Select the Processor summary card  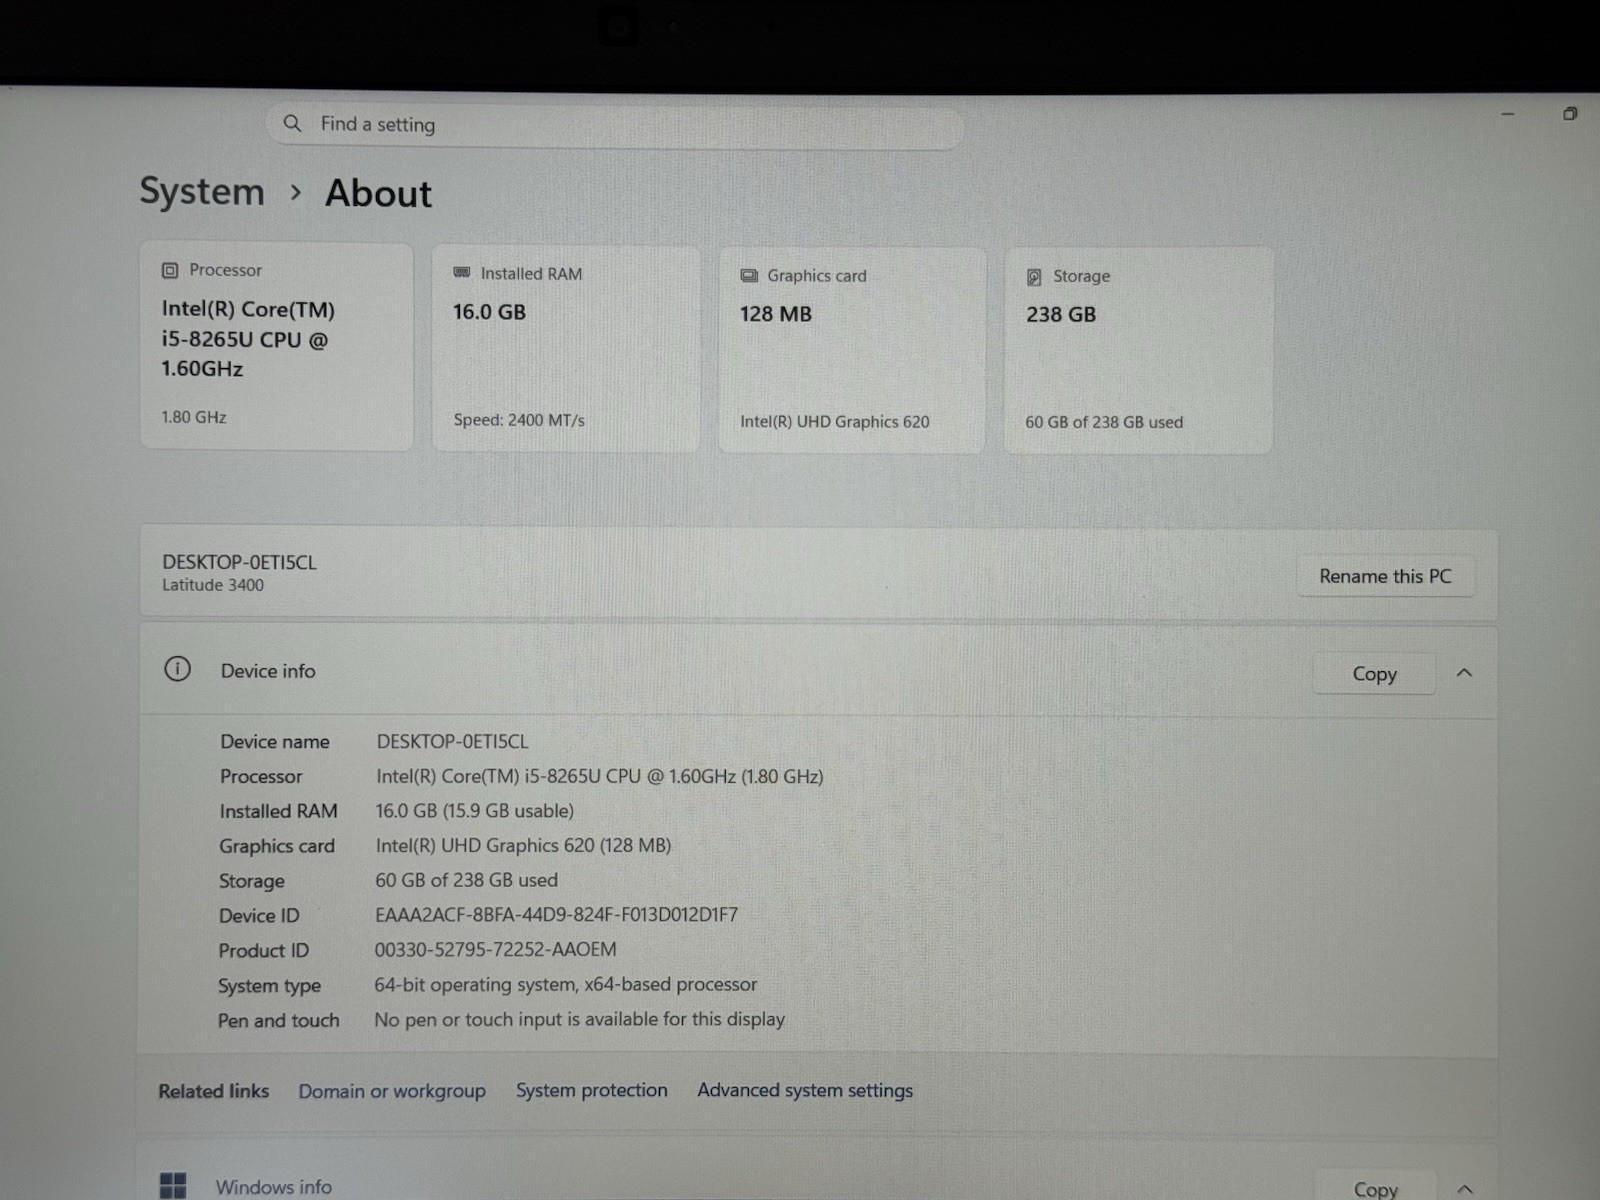[x=277, y=346]
